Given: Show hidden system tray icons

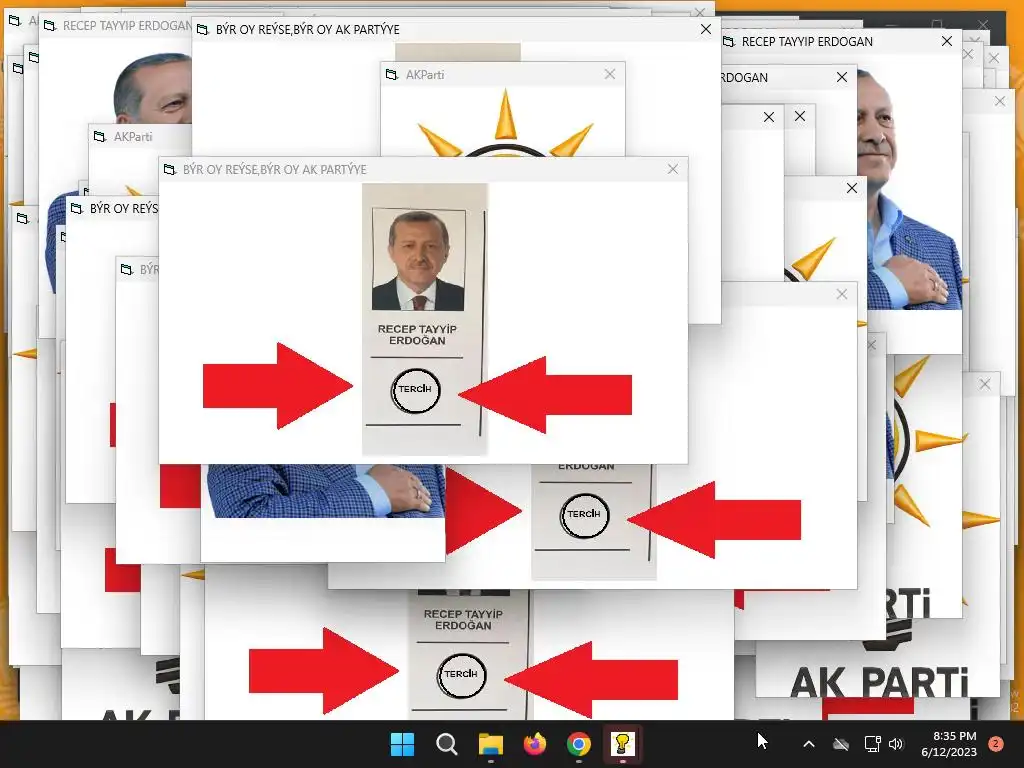Looking at the screenshot, I should pyautogui.click(x=808, y=744).
